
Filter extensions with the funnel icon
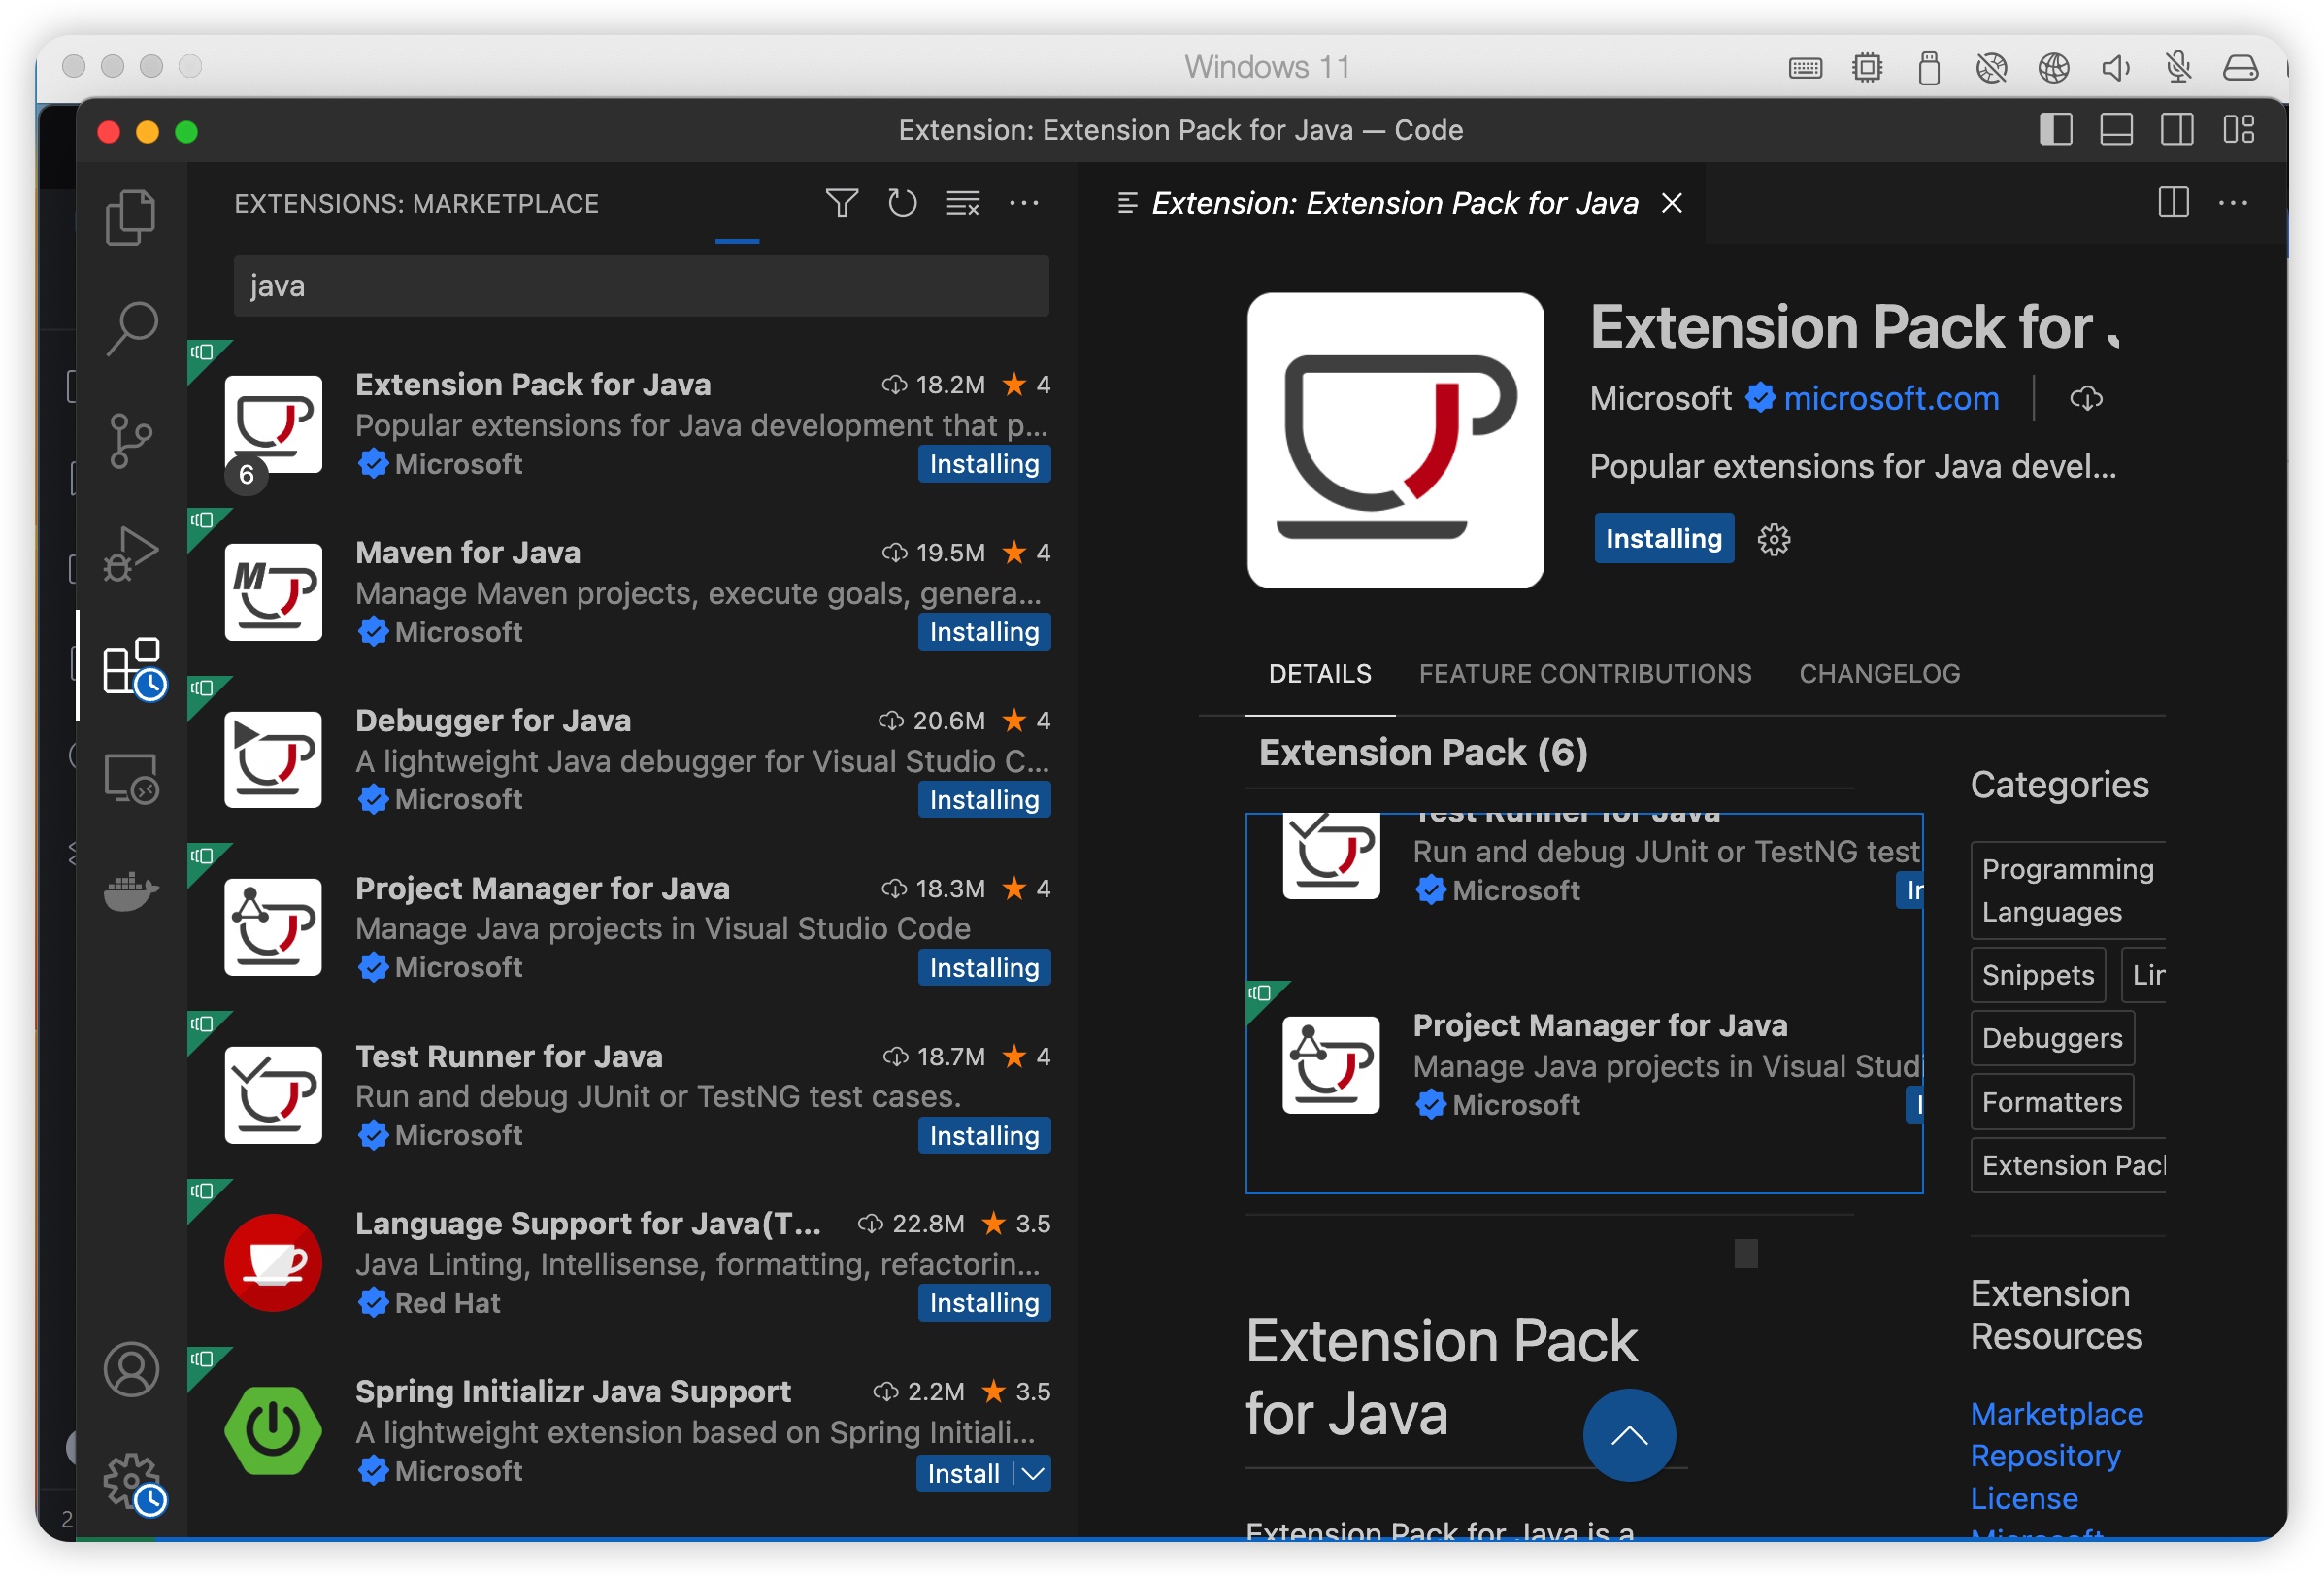tap(841, 203)
